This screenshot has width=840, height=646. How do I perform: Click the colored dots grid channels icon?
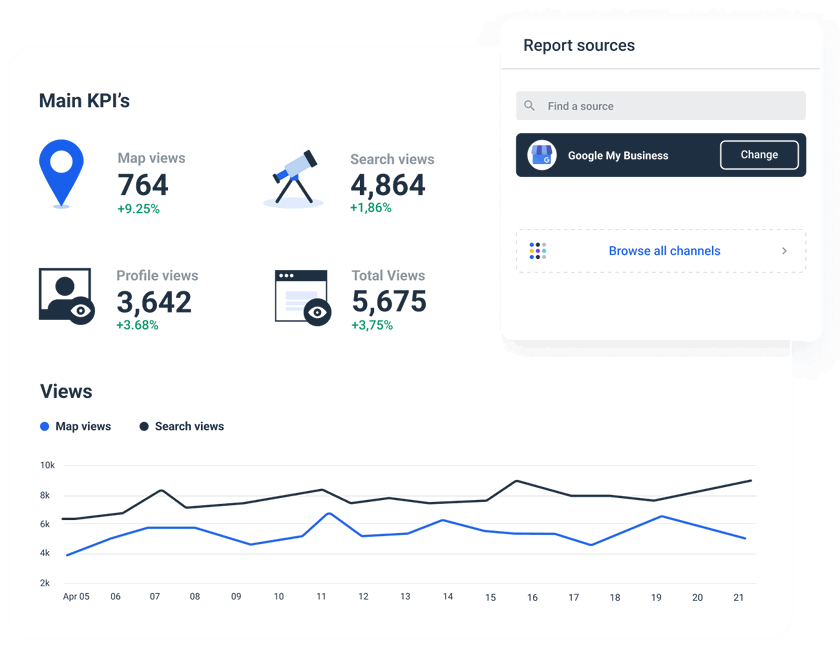(537, 251)
